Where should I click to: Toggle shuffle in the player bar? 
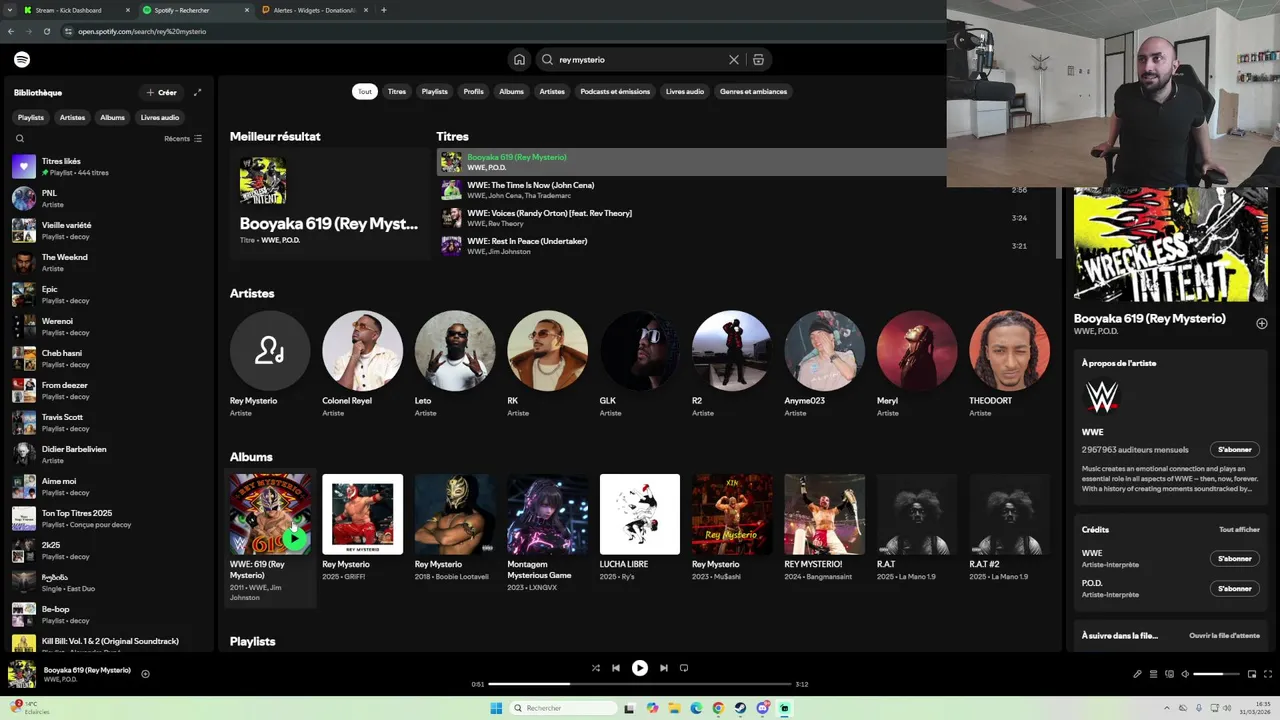596,668
